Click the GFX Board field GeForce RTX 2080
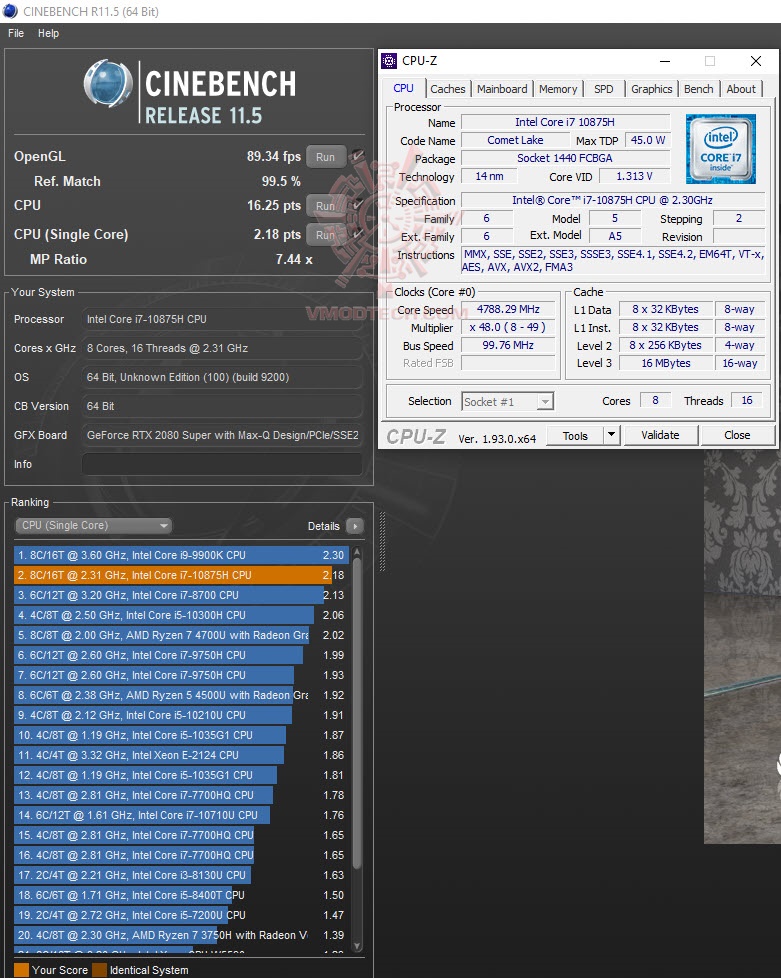Image resolution: width=781 pixels, height=978 pixels. pos(222,435)
